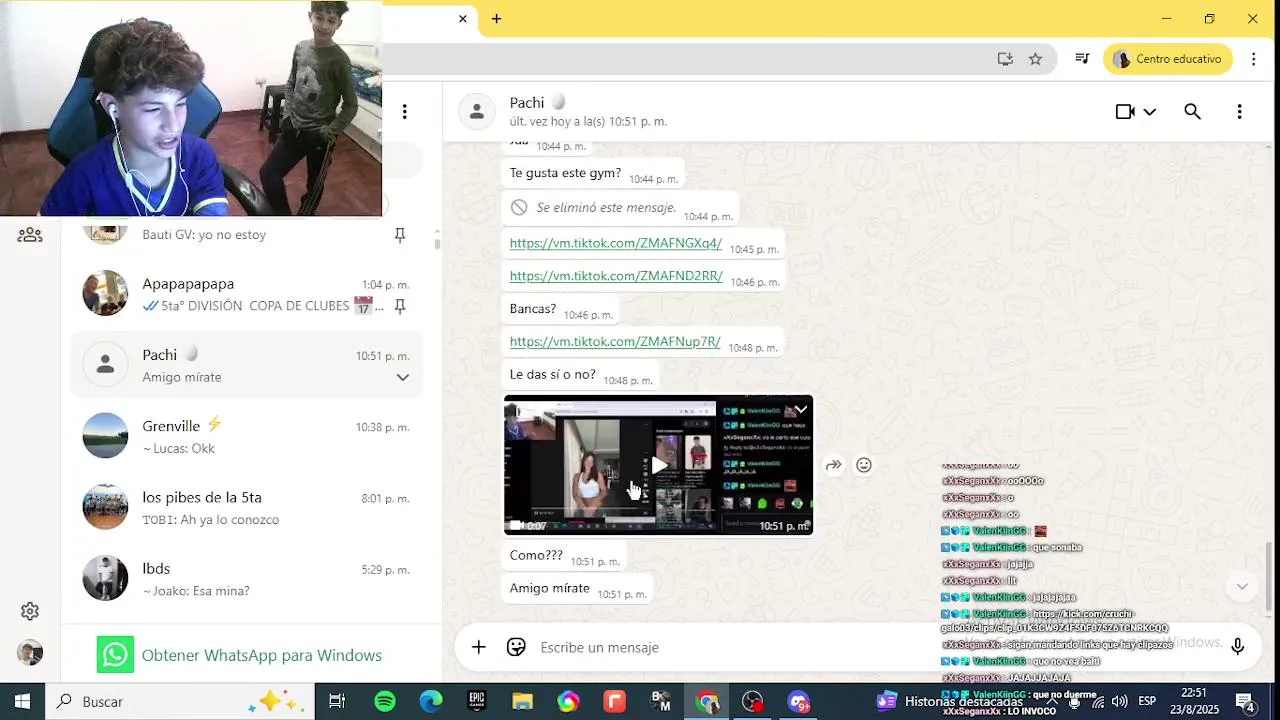This screenshot has height=720, width=1280.
Task: Click the 'Como???' message
Action: click(x=565, y=556)
